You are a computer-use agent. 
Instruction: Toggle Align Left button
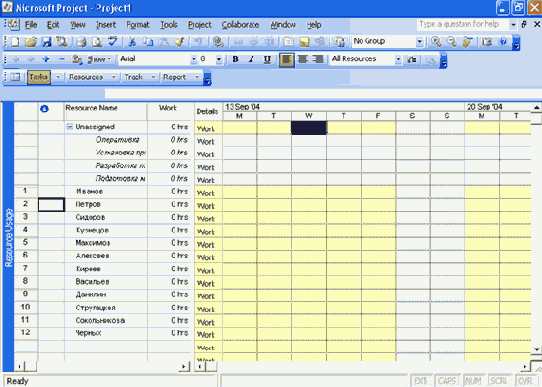[x=287, y=59]
